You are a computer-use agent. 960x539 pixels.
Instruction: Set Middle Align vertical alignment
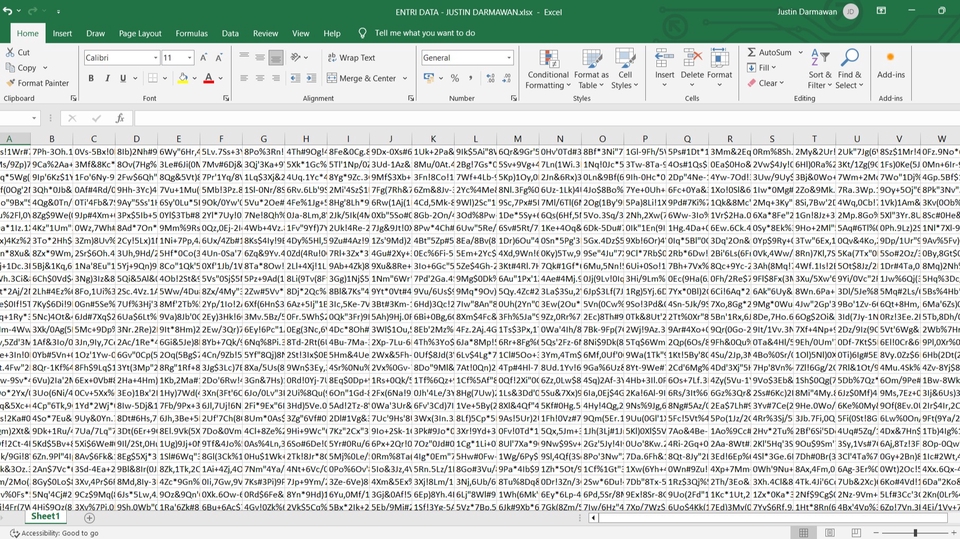click(260, 58)
